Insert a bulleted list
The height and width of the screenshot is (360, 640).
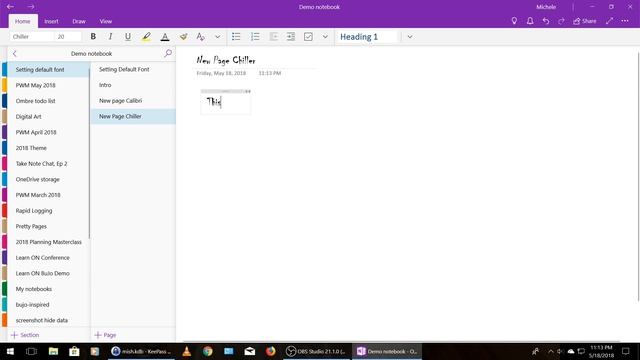[236, 37]
